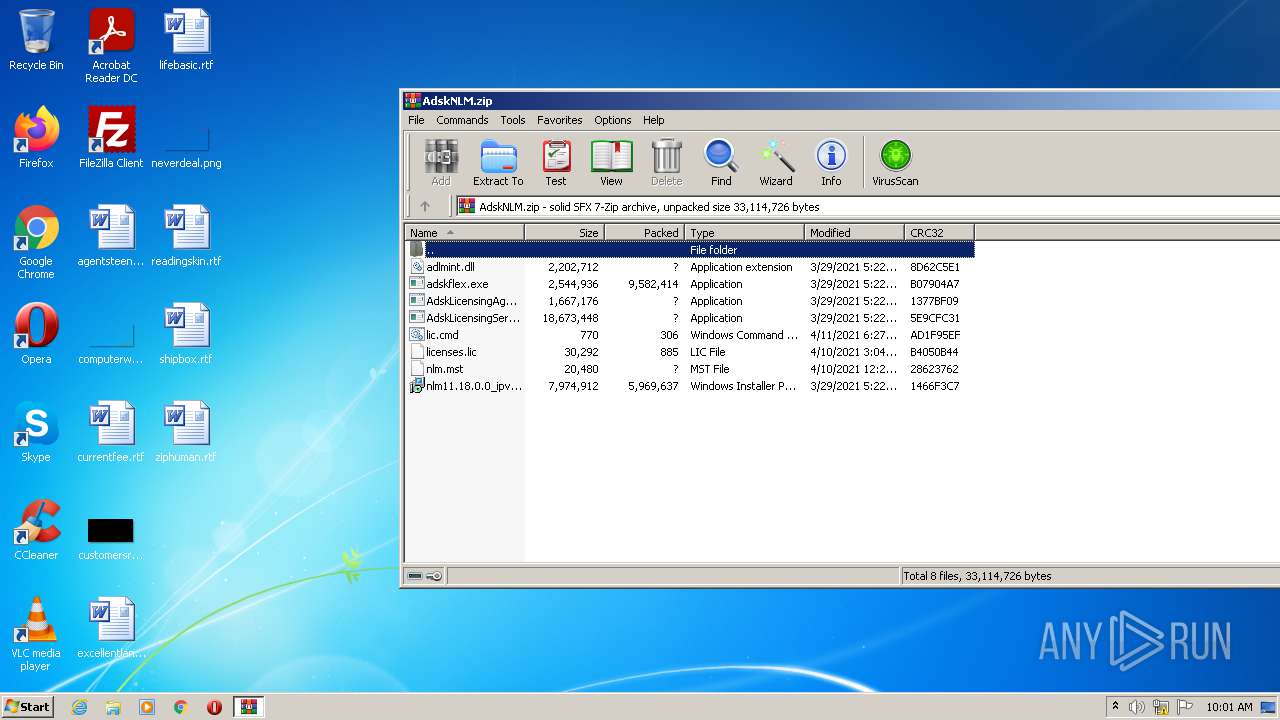Launch Opera desktop shortcut
Viewport: 1280px width, 720px height.
[x=36, y=334]
